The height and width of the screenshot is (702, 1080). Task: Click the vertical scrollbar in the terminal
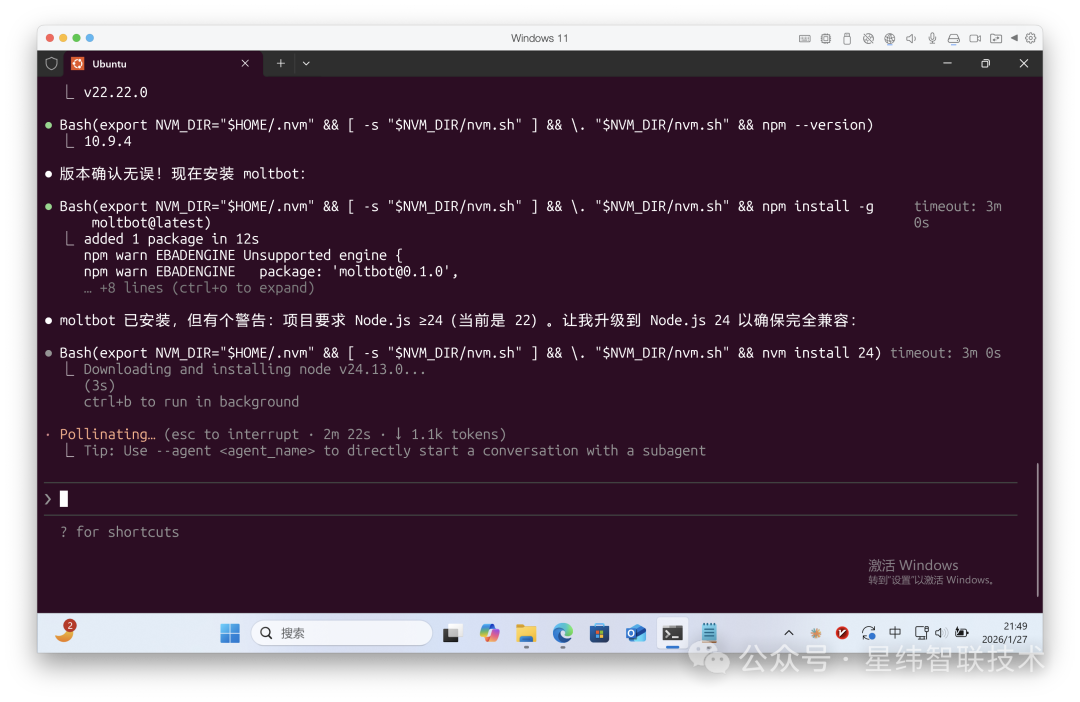[x=1037, y=528]
